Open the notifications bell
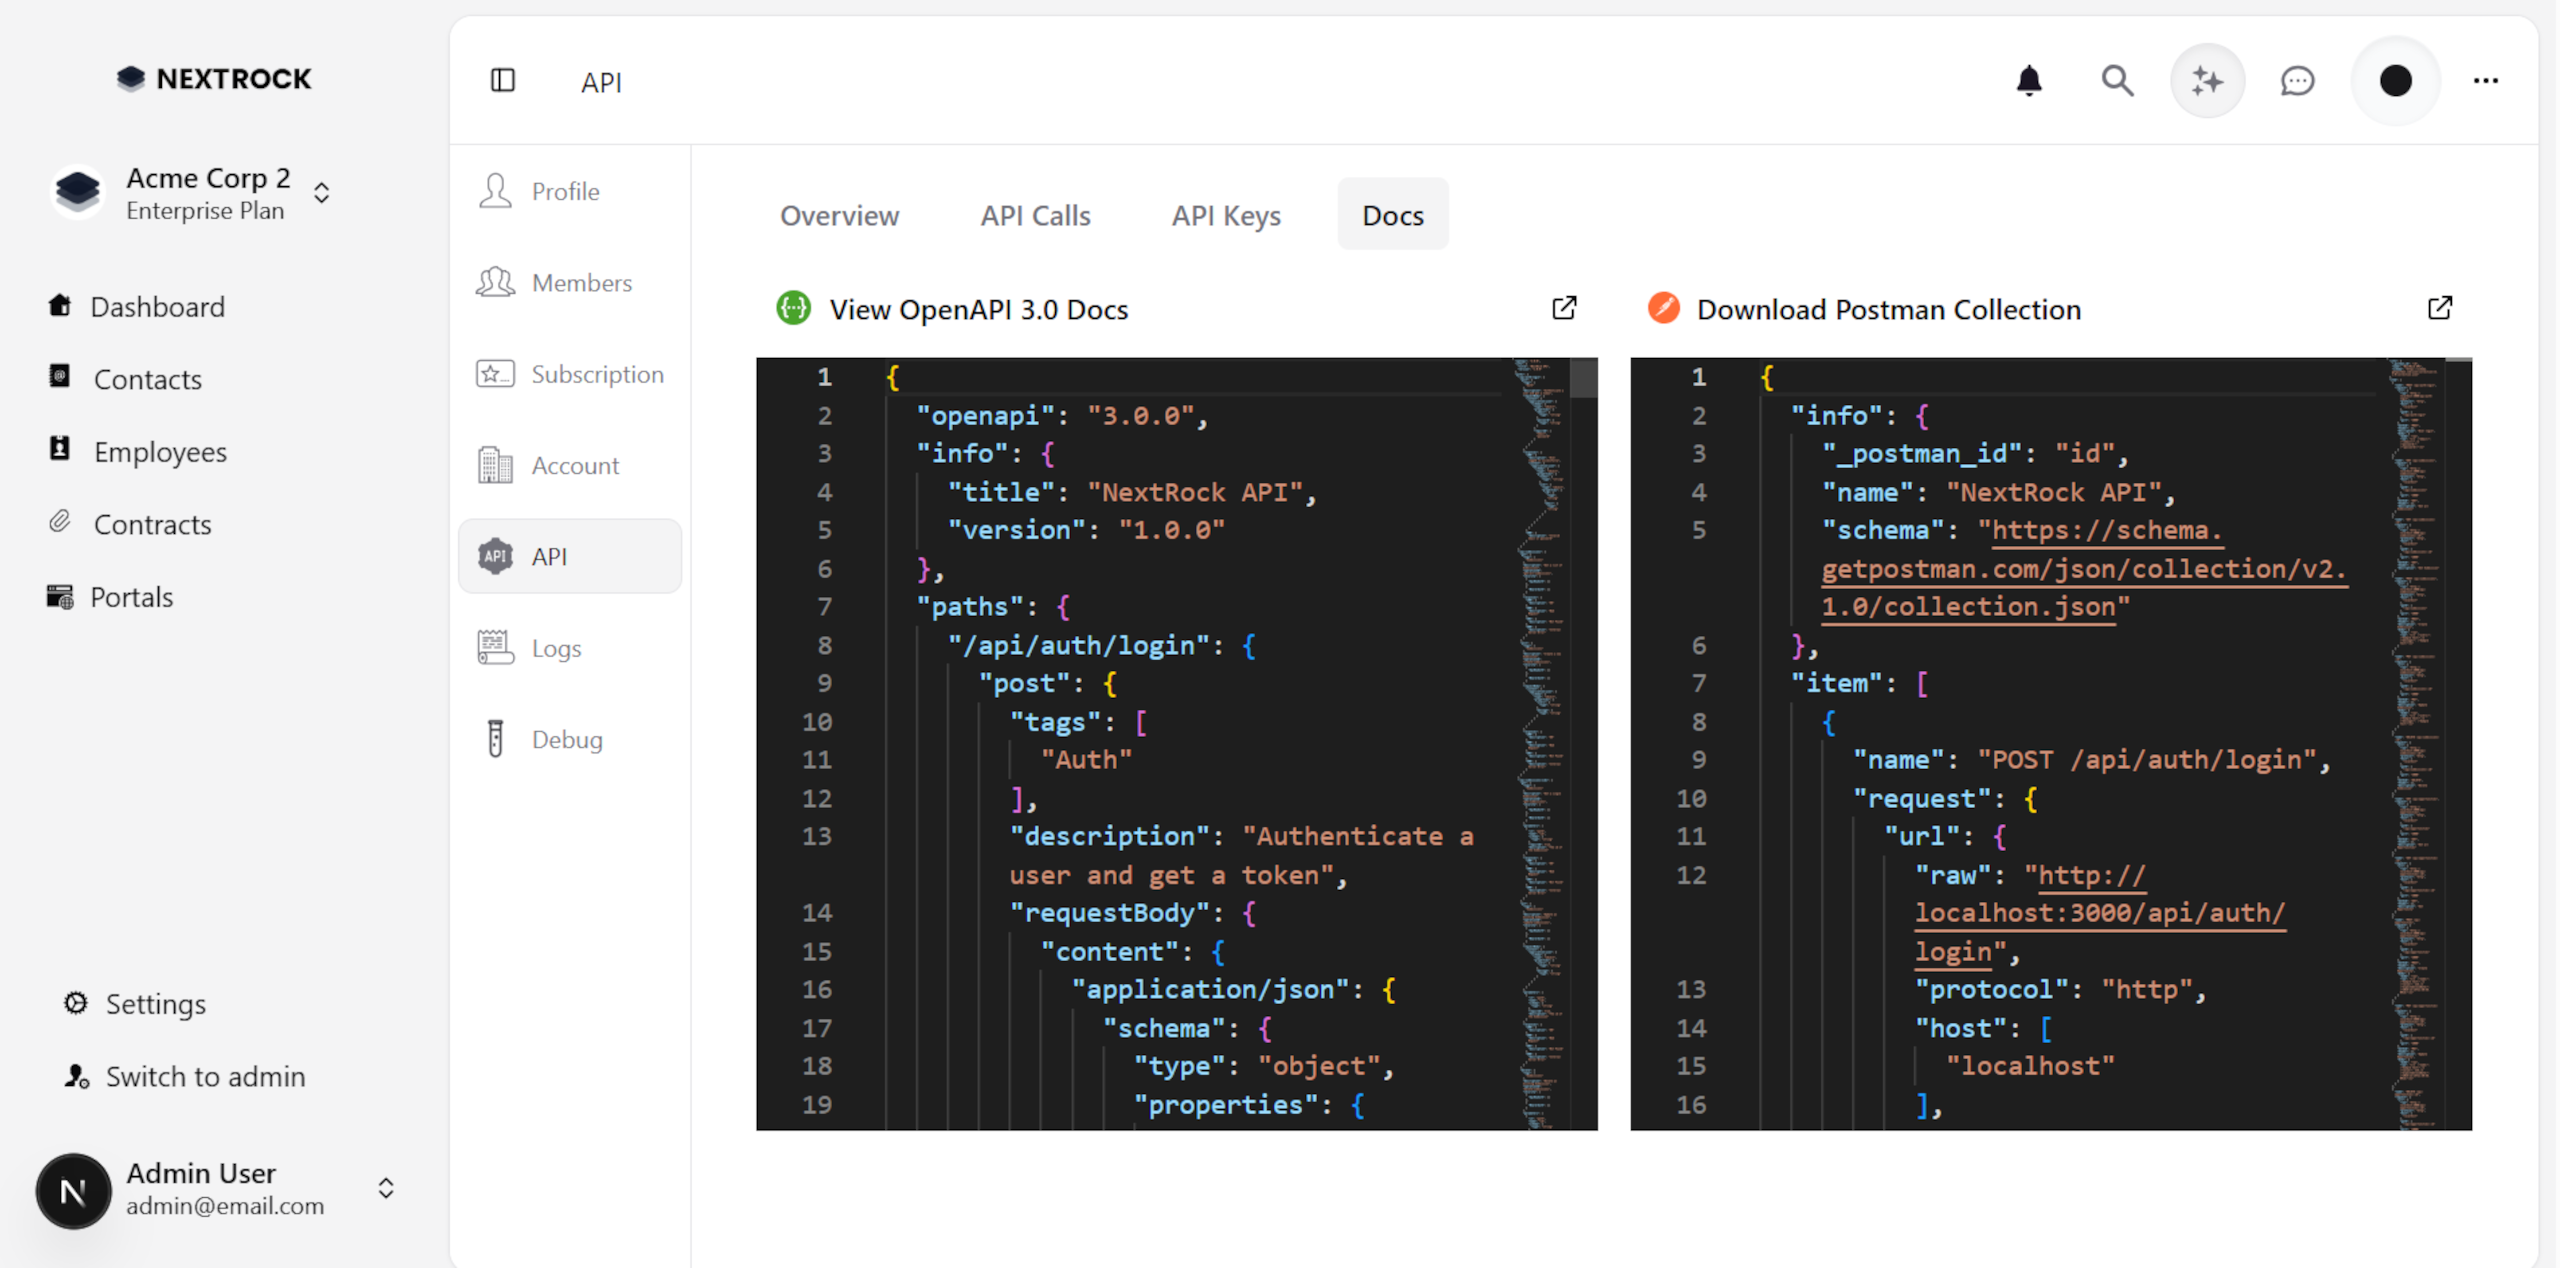2560x1268 pixels. [2028, 81]
